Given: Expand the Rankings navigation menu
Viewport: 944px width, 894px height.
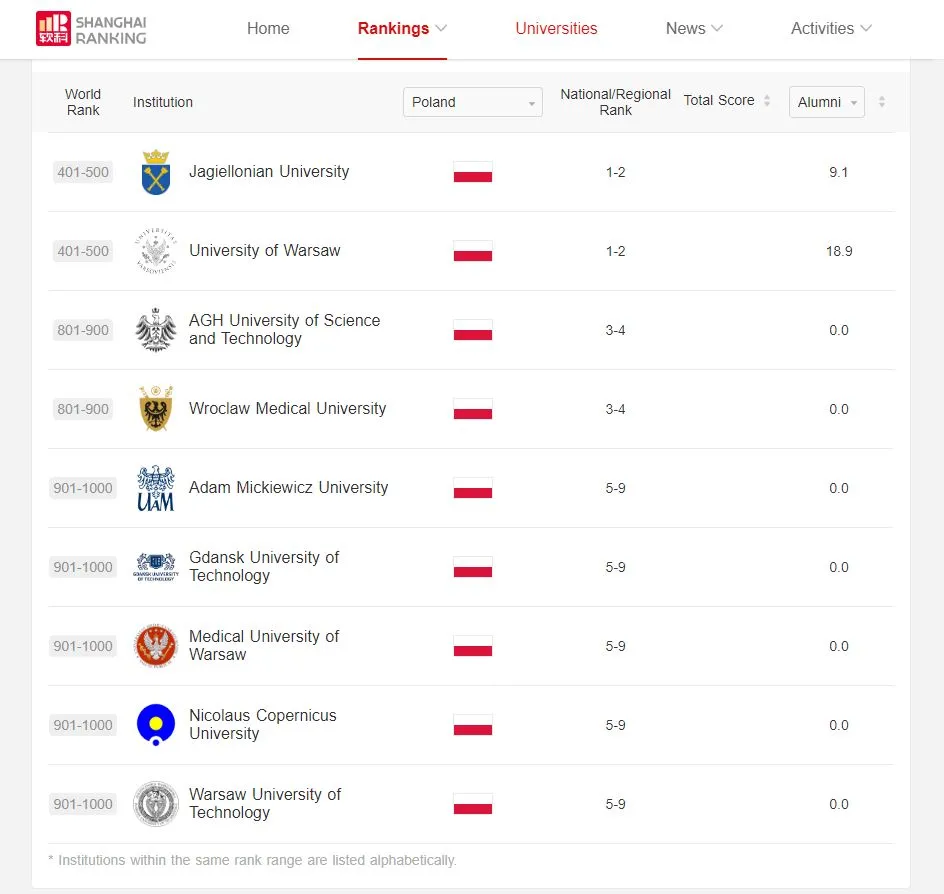Looking at the screenshot, I should [402, 28].
